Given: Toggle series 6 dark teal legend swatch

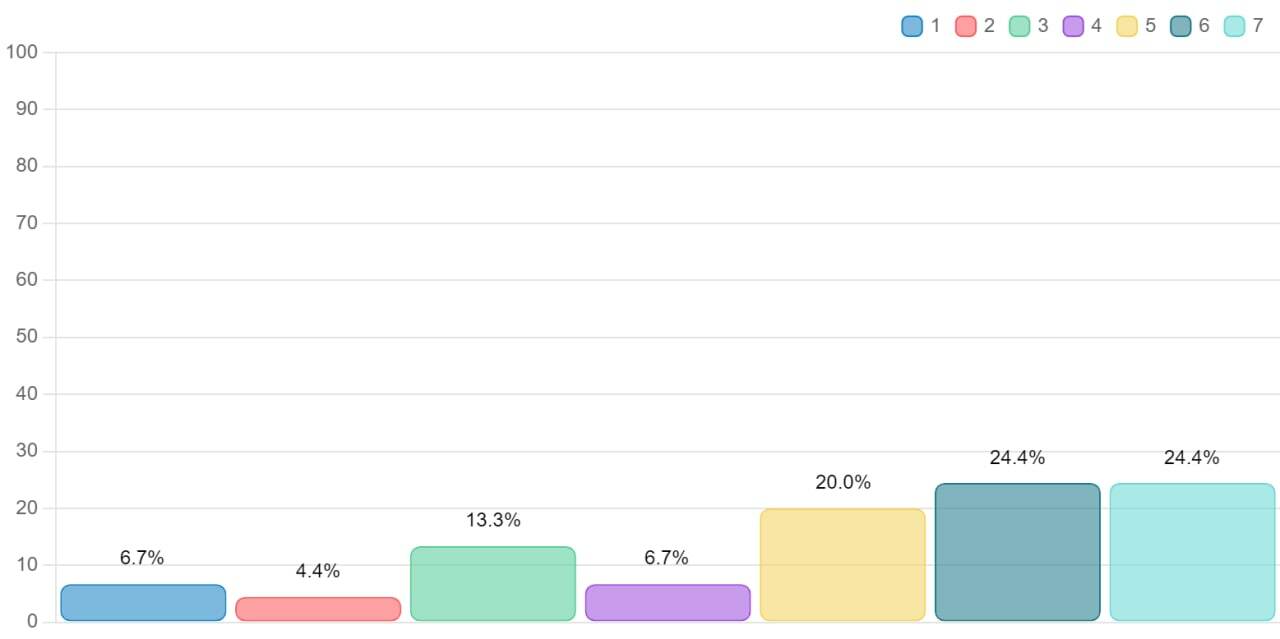Looking at the screenshot, I should 1180,26.
